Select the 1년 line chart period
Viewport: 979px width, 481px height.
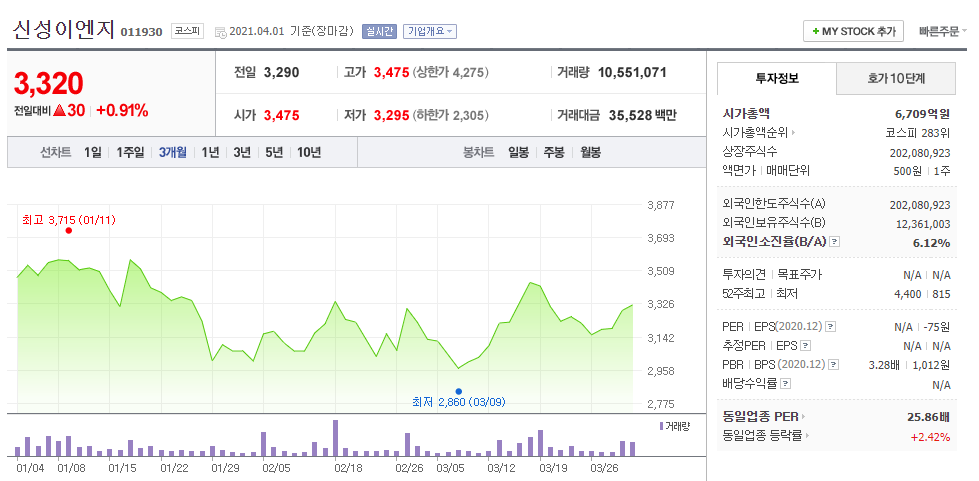pyautogui.click(x=210, y=152)
